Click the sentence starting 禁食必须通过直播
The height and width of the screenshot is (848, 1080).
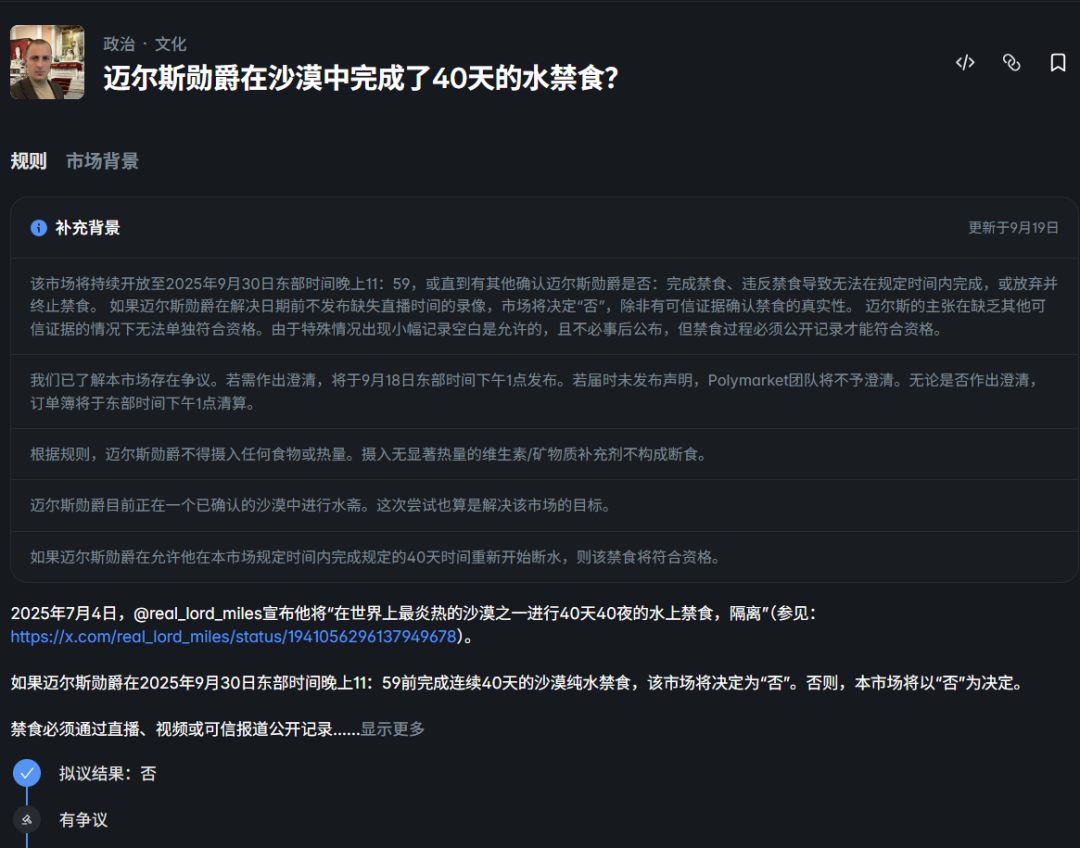pyautogui.click(x=185, y=729)
